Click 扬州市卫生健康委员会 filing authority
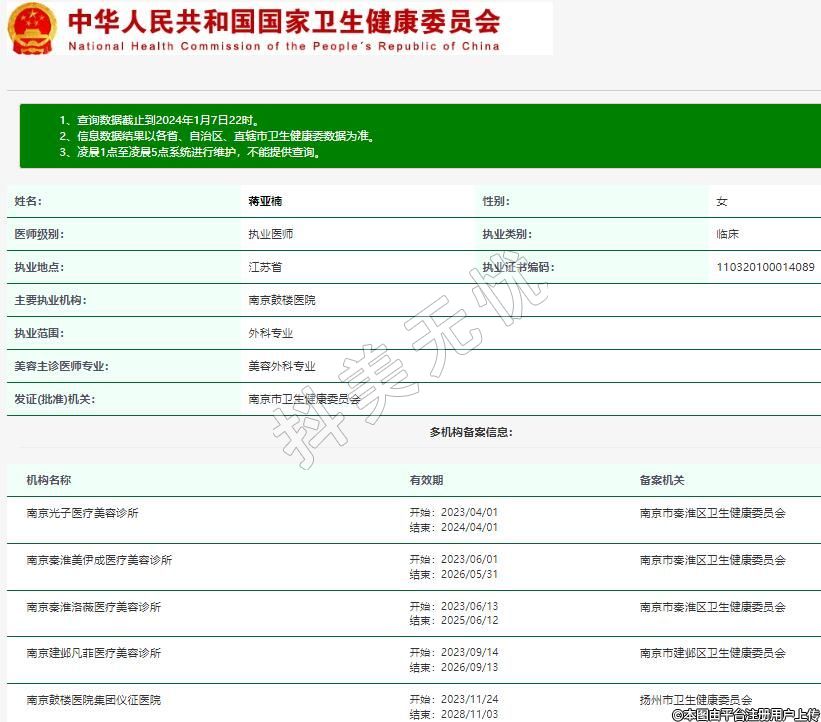 [696, 700]
